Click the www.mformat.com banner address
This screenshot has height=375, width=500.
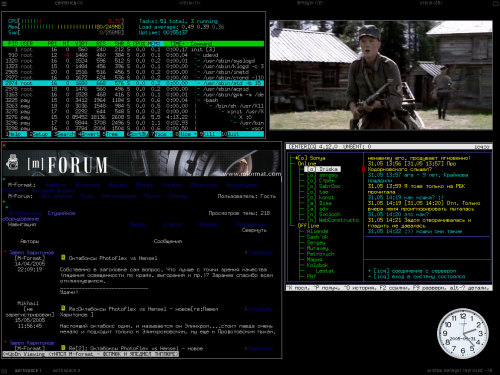click(252, 174)
